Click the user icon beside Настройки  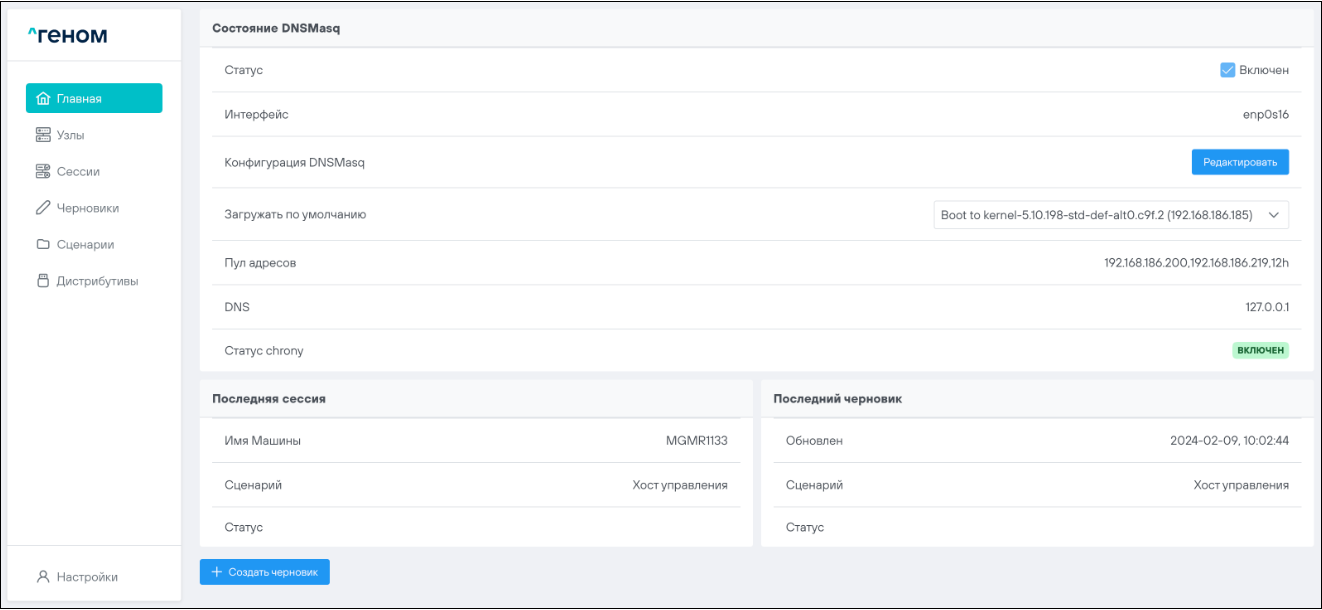tap(43, 577)
